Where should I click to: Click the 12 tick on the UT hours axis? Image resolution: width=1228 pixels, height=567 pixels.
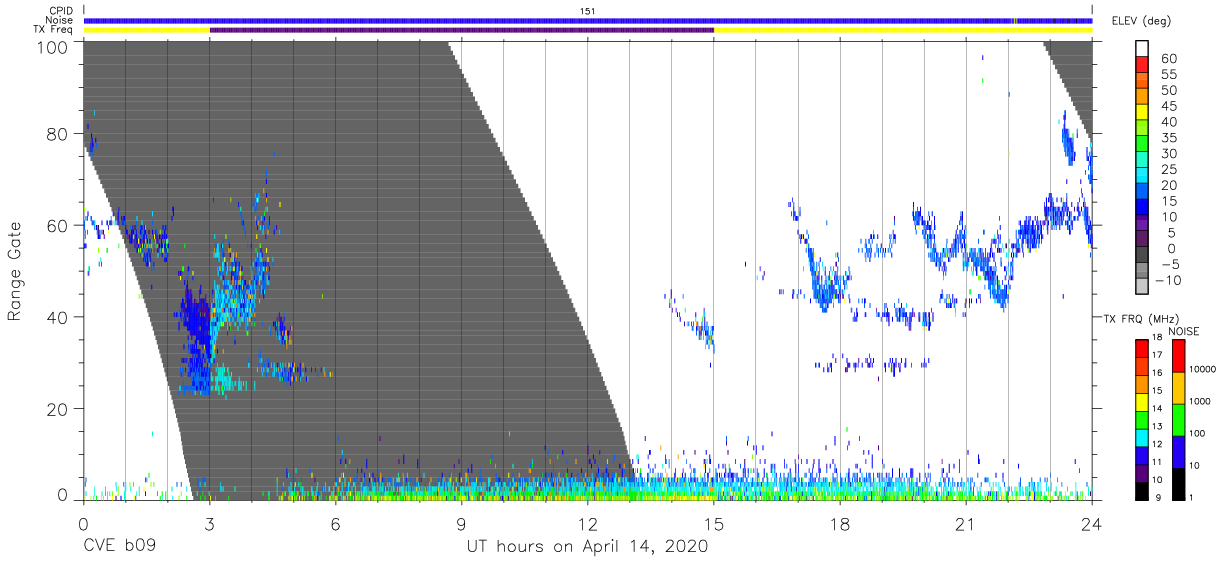point(588,523)
